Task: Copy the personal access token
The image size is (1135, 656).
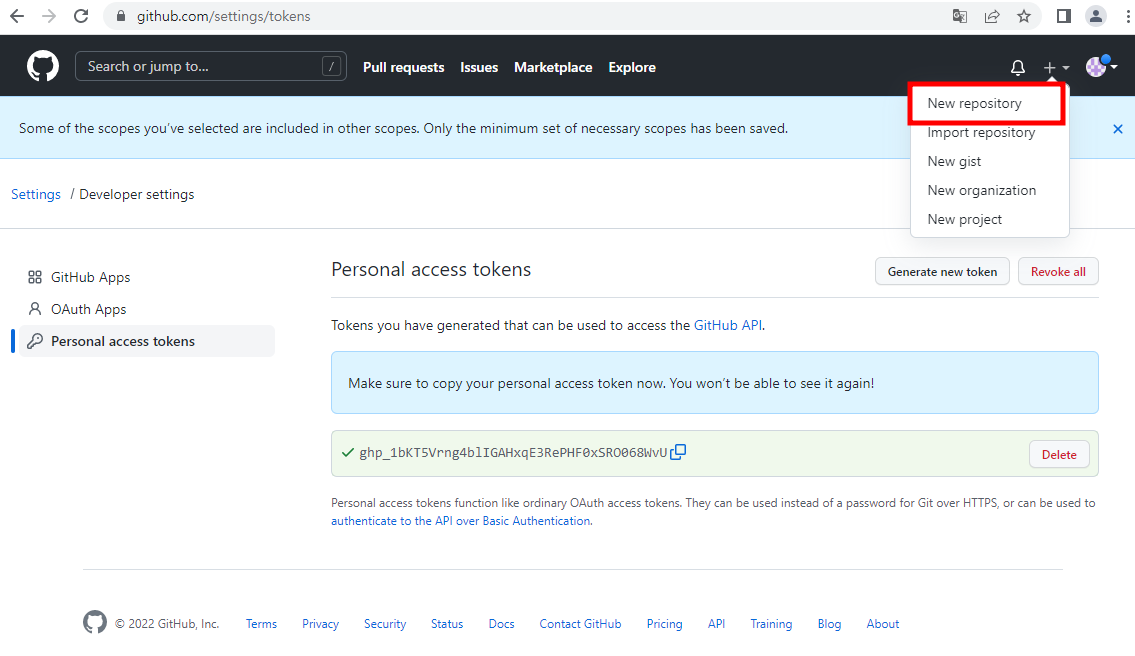Action: (x=678, y=452)
